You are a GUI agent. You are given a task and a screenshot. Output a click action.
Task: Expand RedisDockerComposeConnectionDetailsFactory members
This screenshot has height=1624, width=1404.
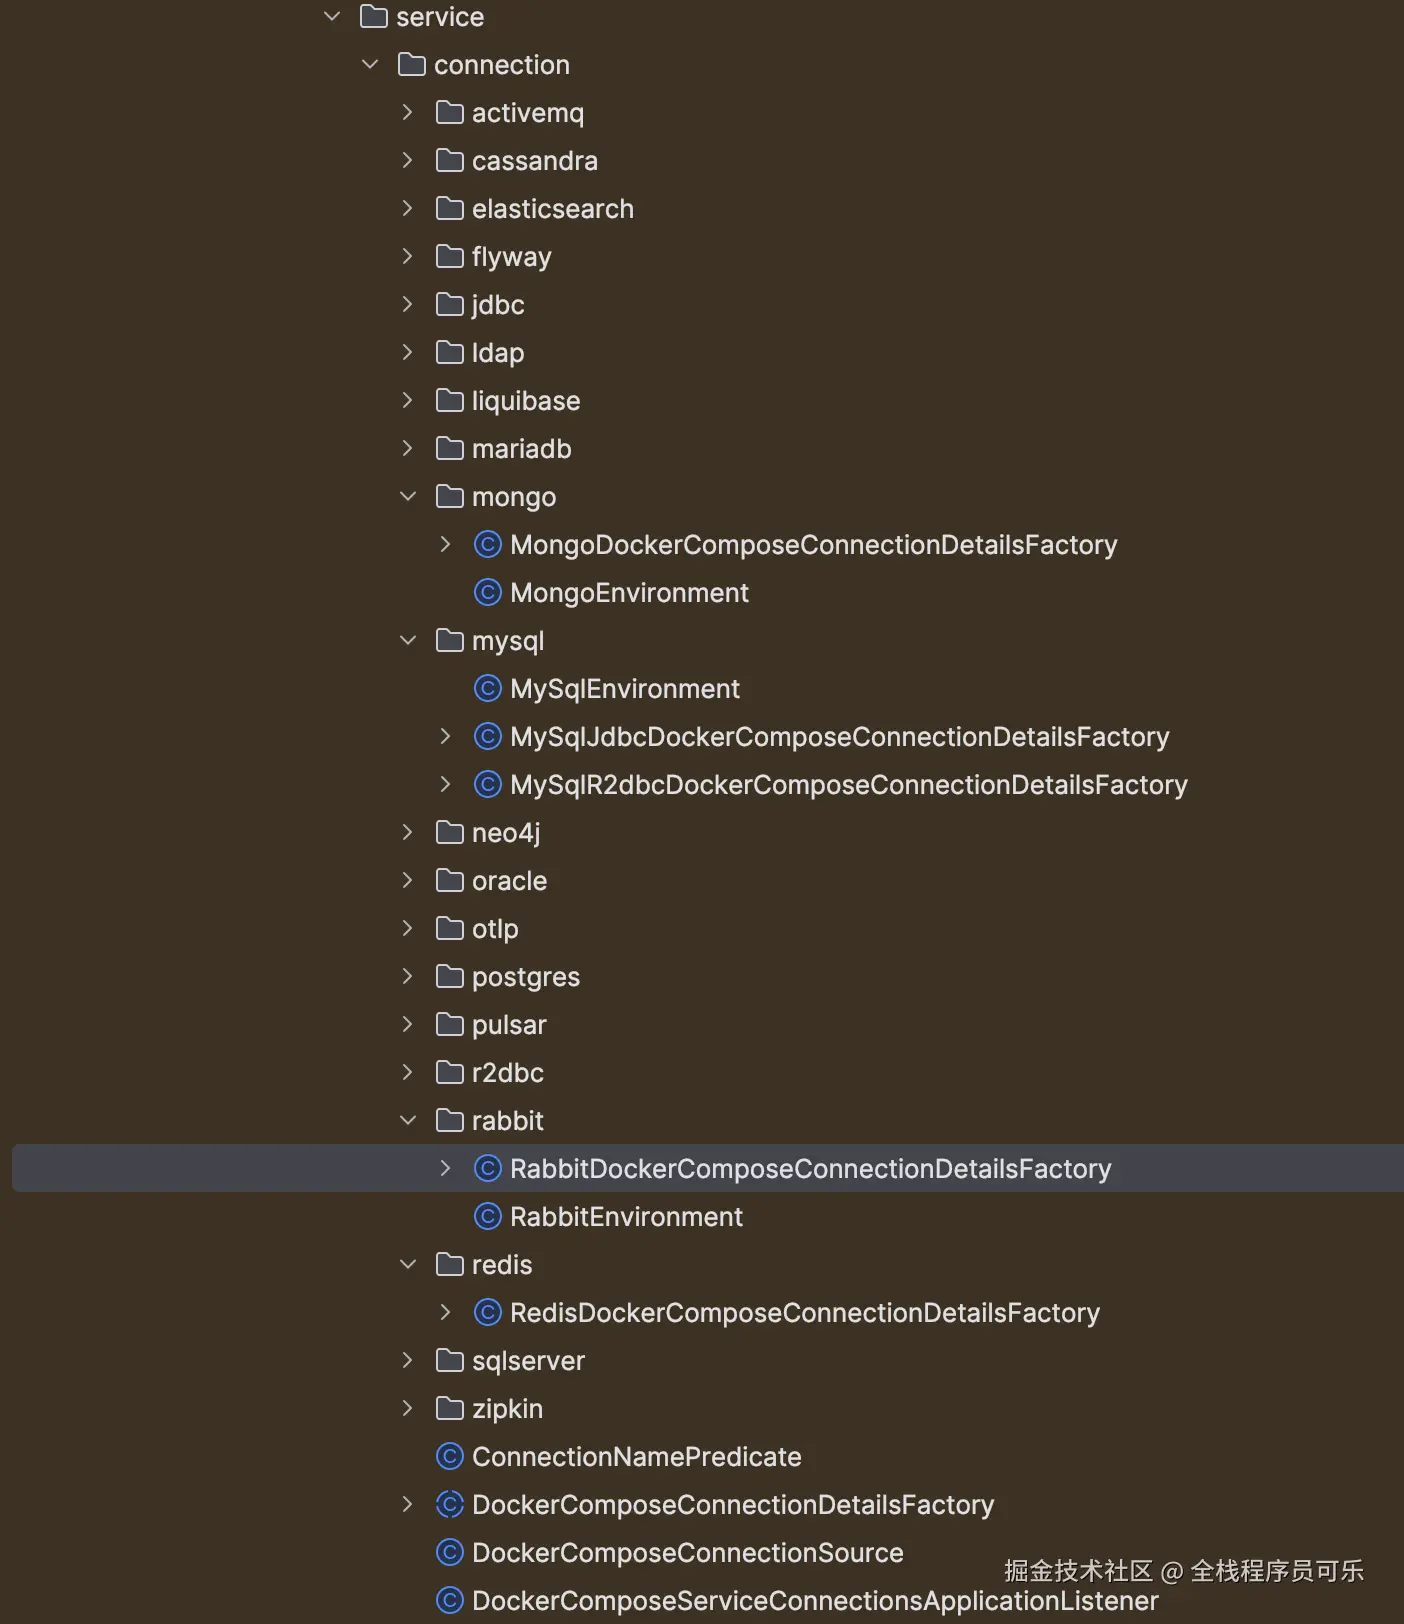pos(445,1313)
